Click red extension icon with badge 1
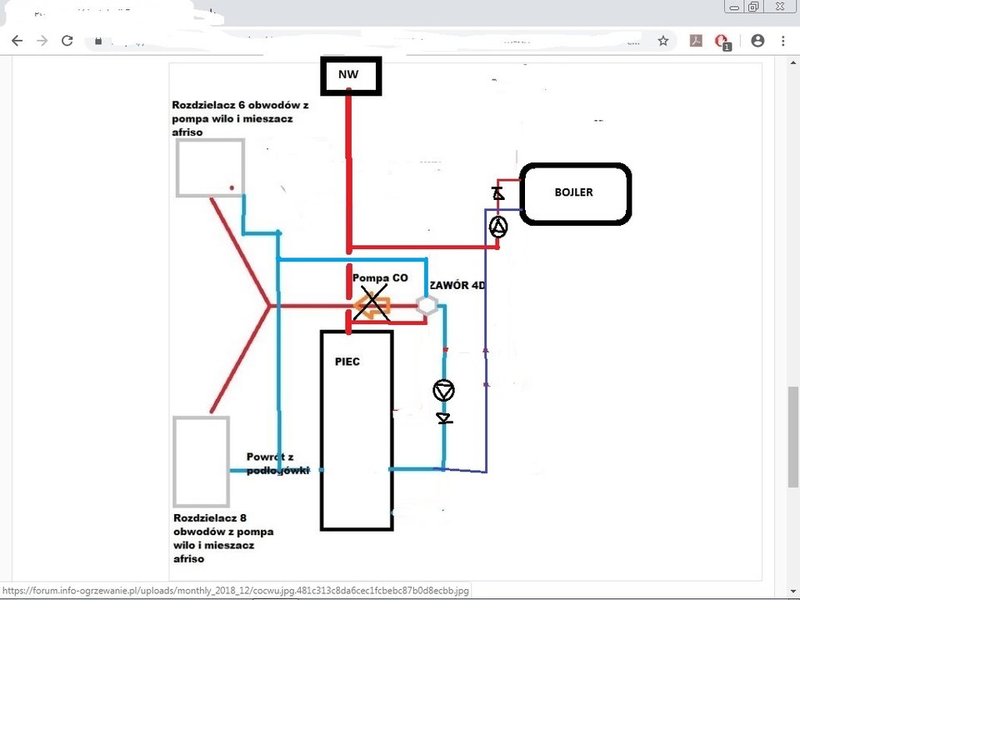This screenshot has height=750, width=1000. pyautogui.click(x=723, y=42)
